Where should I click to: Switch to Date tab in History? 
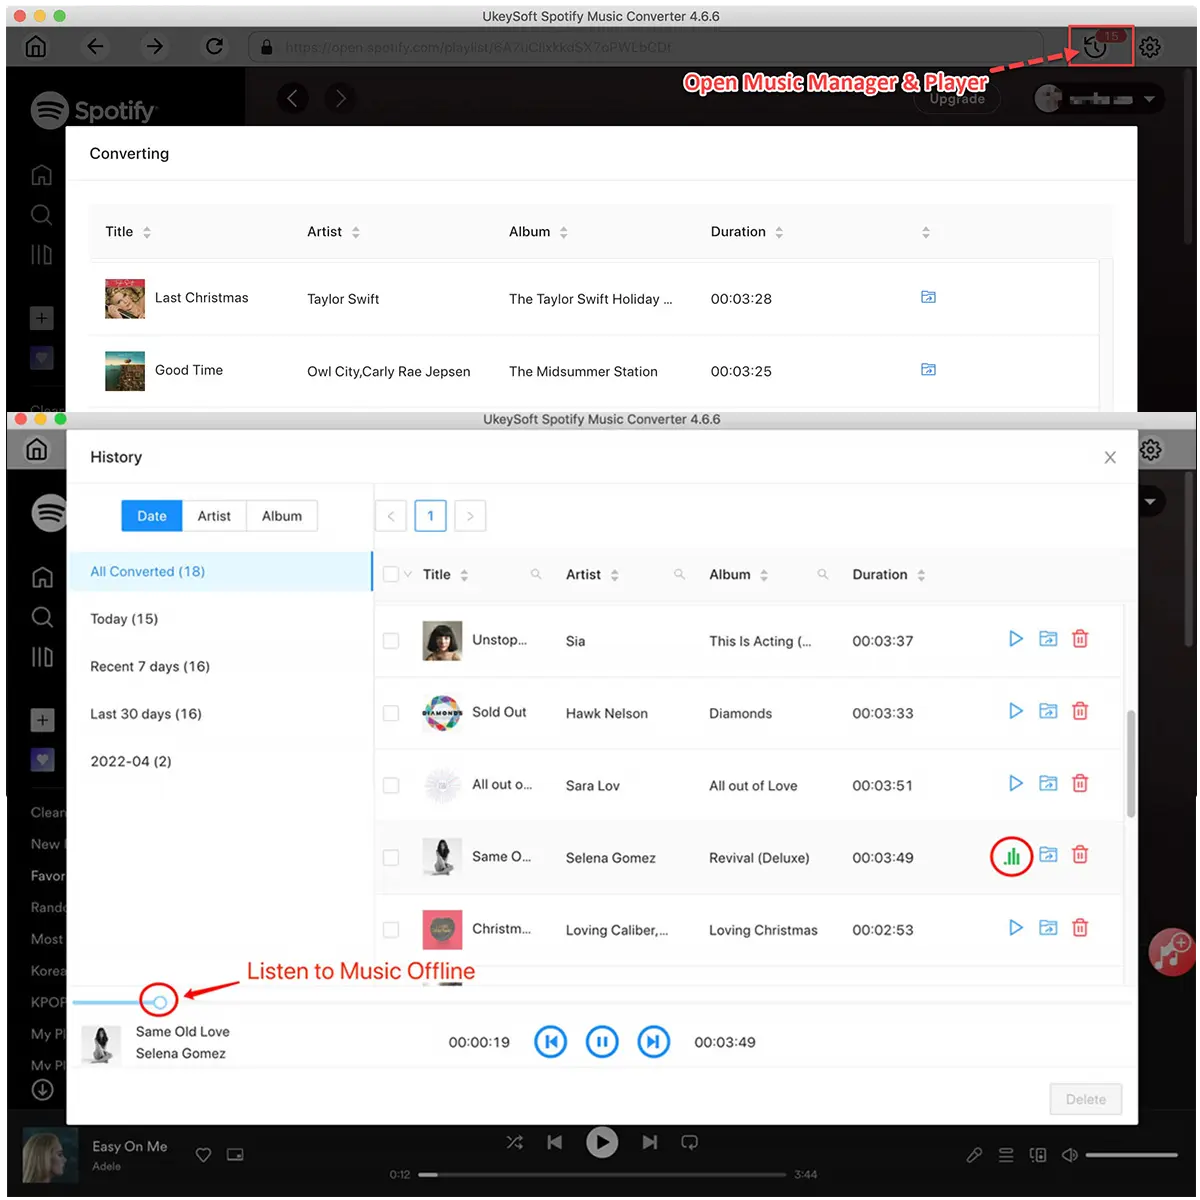[x=152, y=516]
